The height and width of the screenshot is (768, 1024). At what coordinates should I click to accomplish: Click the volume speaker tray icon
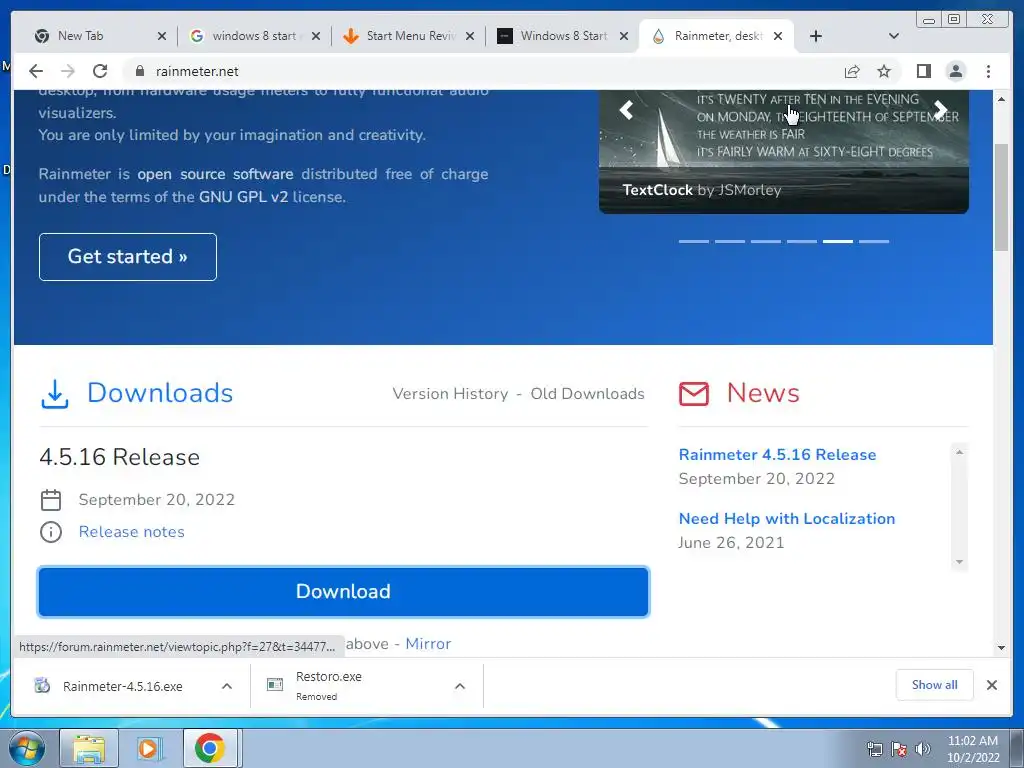click(923, 749)
